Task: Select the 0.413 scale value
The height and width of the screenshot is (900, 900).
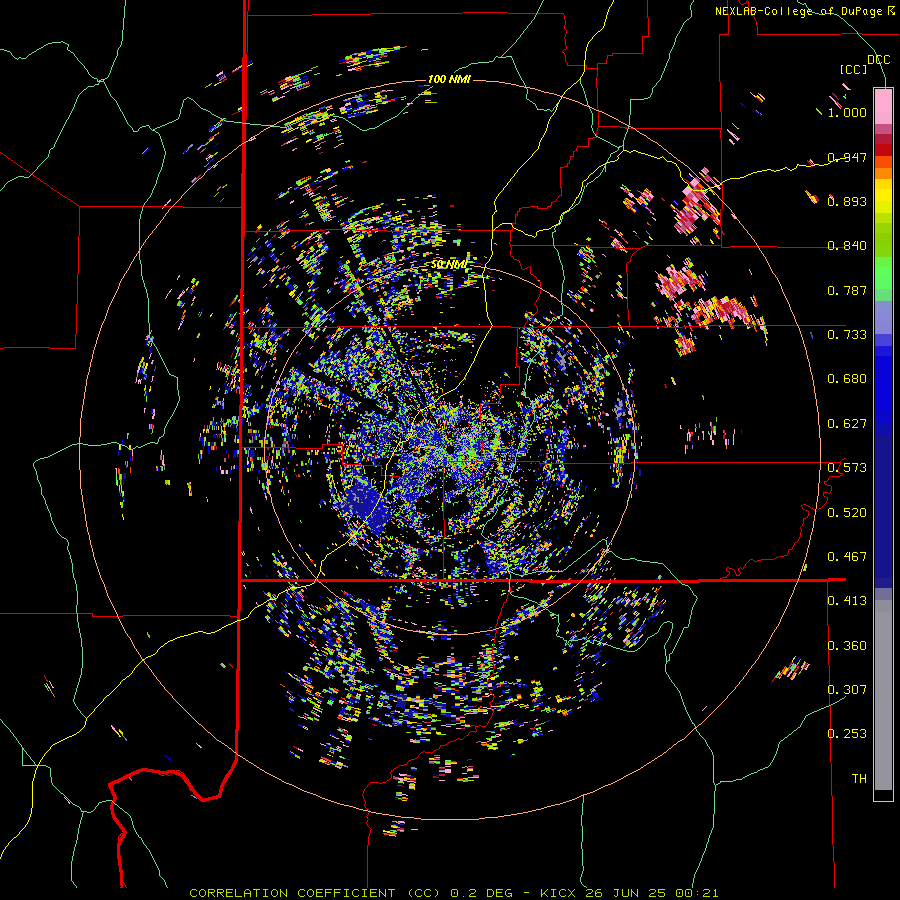Action: click(x=847, y=601)
